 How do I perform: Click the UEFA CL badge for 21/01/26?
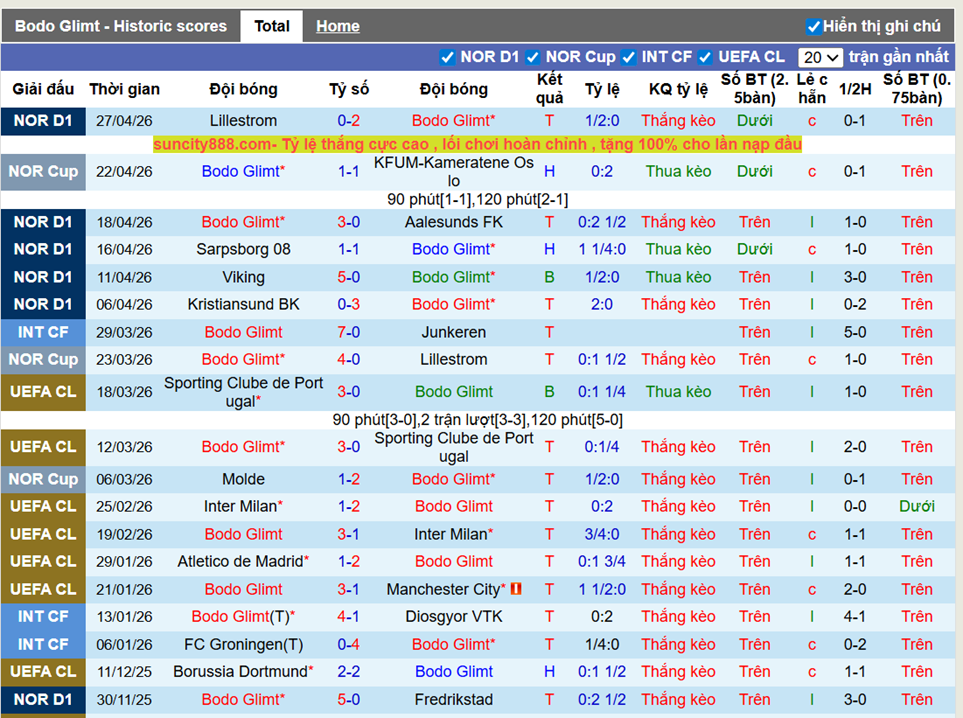pos(43,589)
